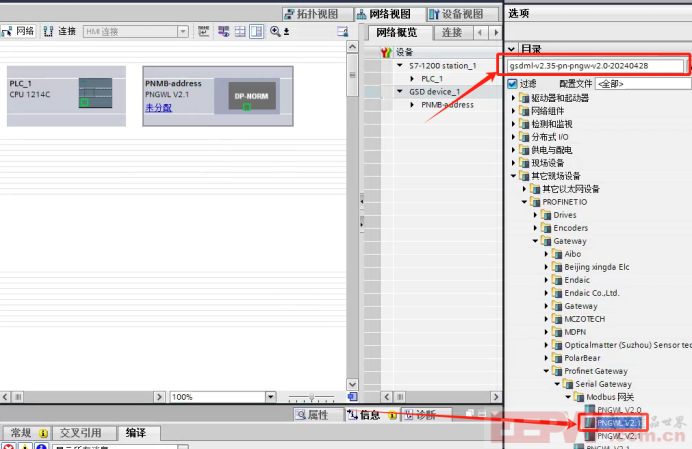Click the 网络 (Network) toolbar button
The width and height of the screenshot is (692, 449).
pyautogui.click(x=18, y=31)
